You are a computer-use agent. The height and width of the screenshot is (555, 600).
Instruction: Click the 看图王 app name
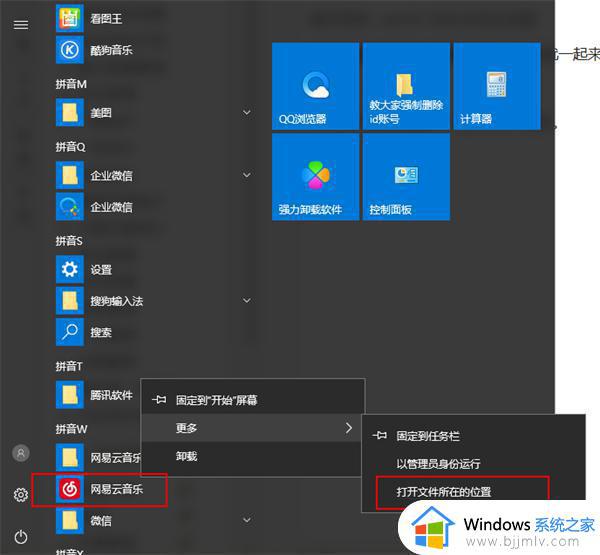pos(106,18)
